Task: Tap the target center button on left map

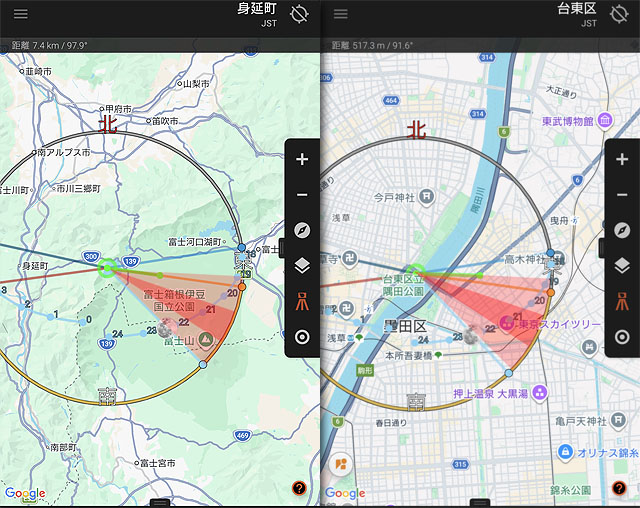Action: coord(302,336)
